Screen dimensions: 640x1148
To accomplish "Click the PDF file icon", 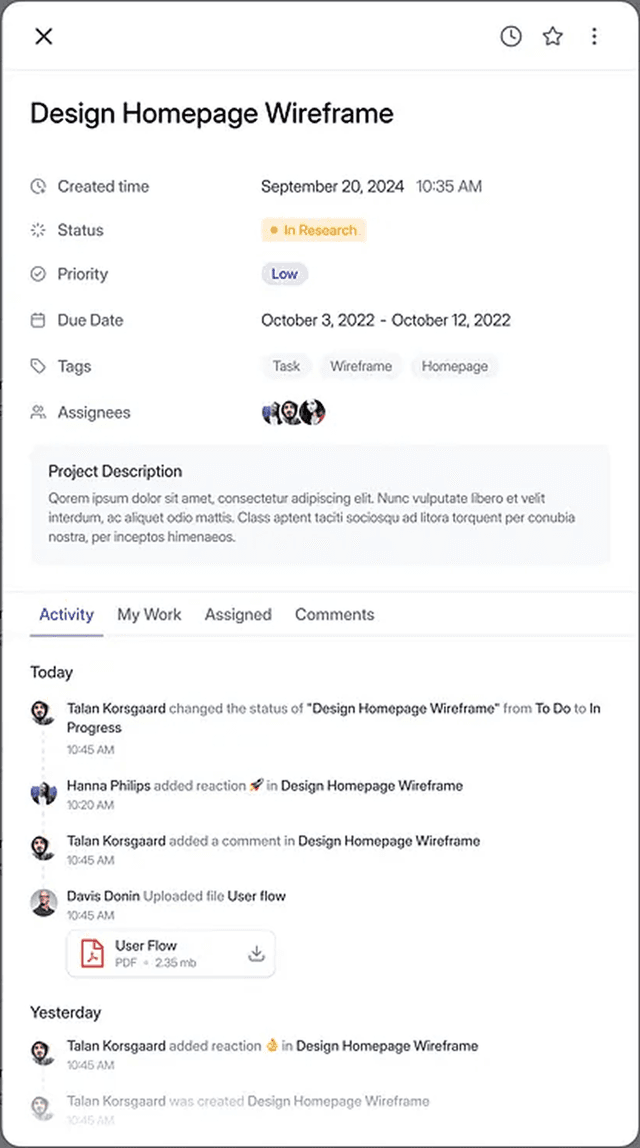I will (x=93, y=954).
